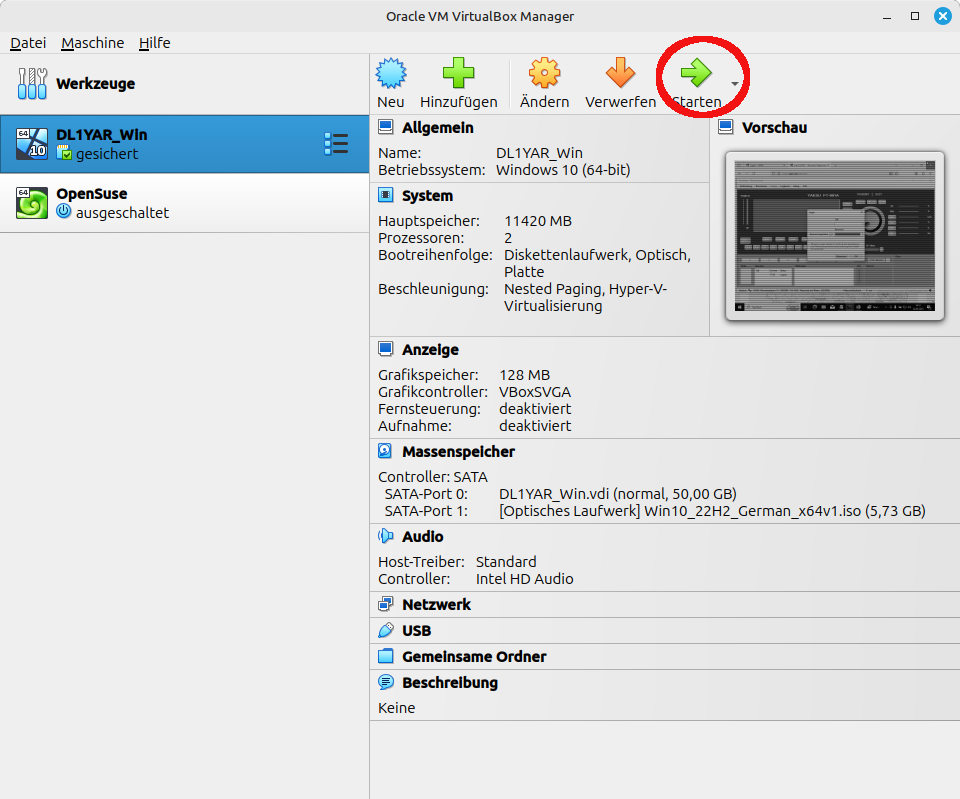Expand the USB section
The height and width of the screenshot is (799, 960).
coord(416,631)
